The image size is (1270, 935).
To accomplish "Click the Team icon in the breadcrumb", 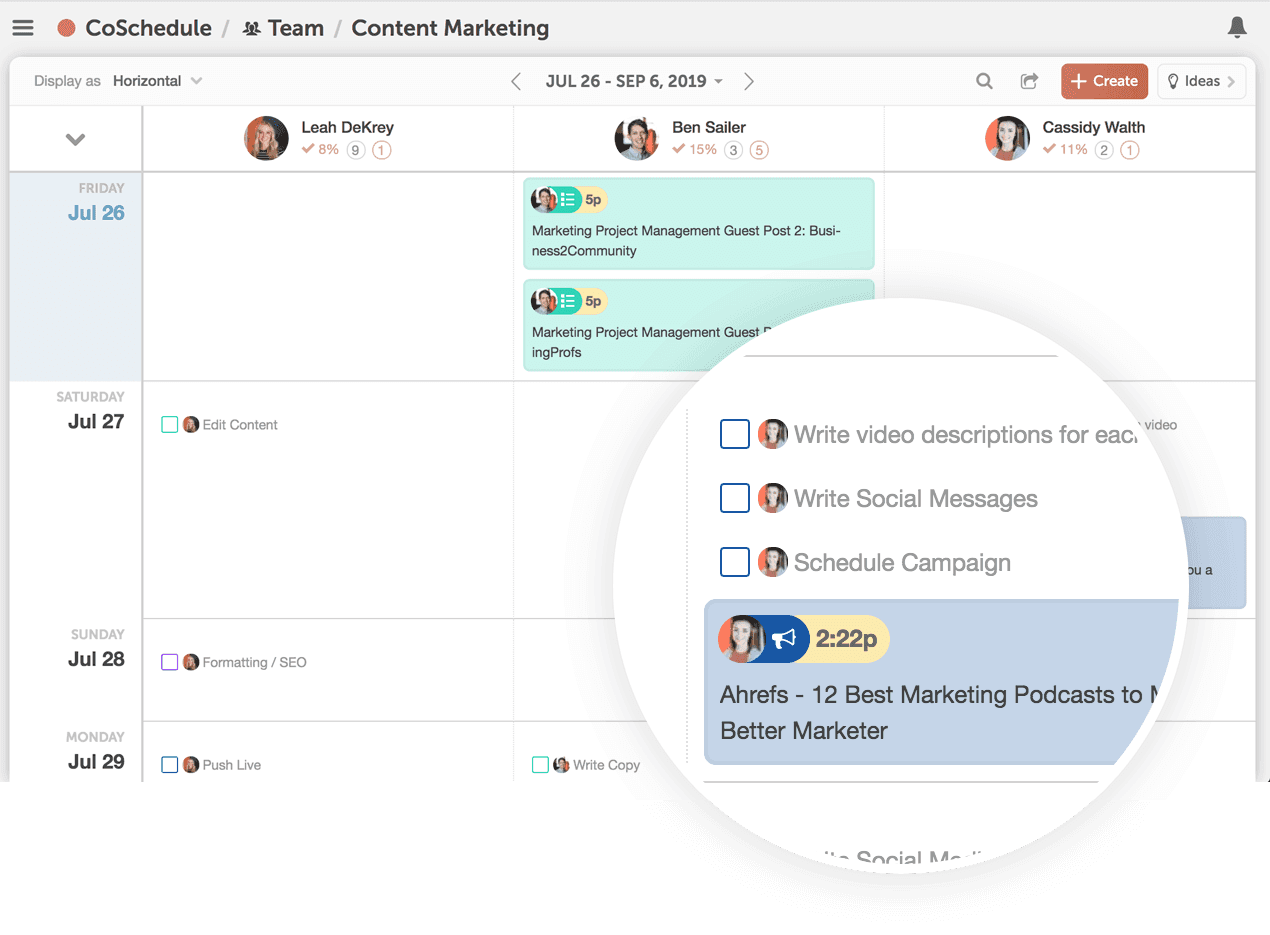I will (252, 29).
